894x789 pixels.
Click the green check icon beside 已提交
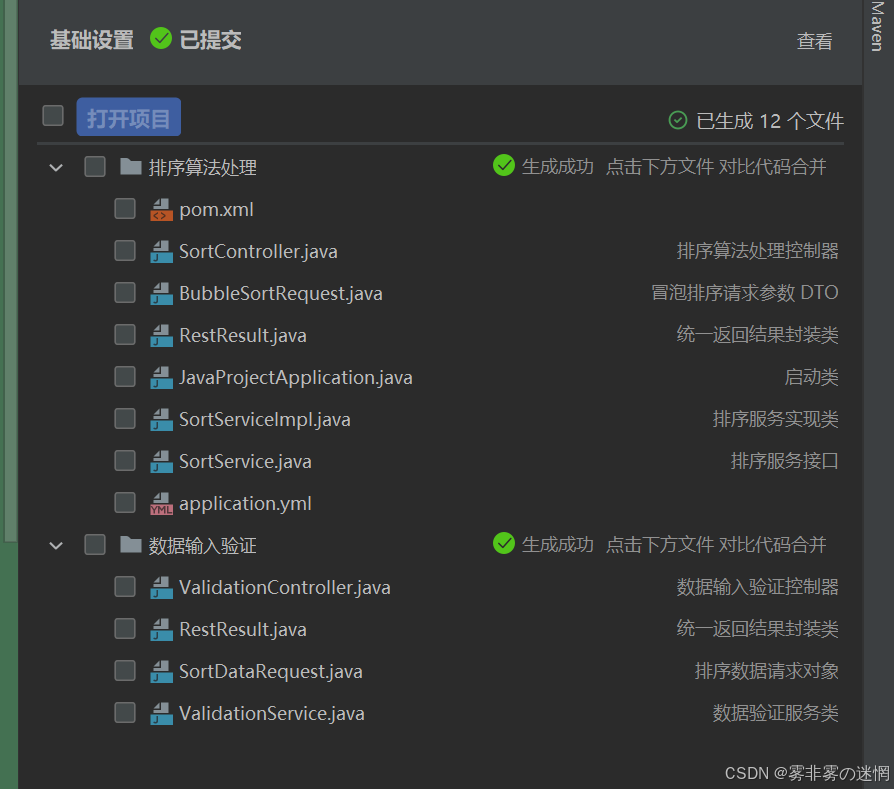[161, 38]
